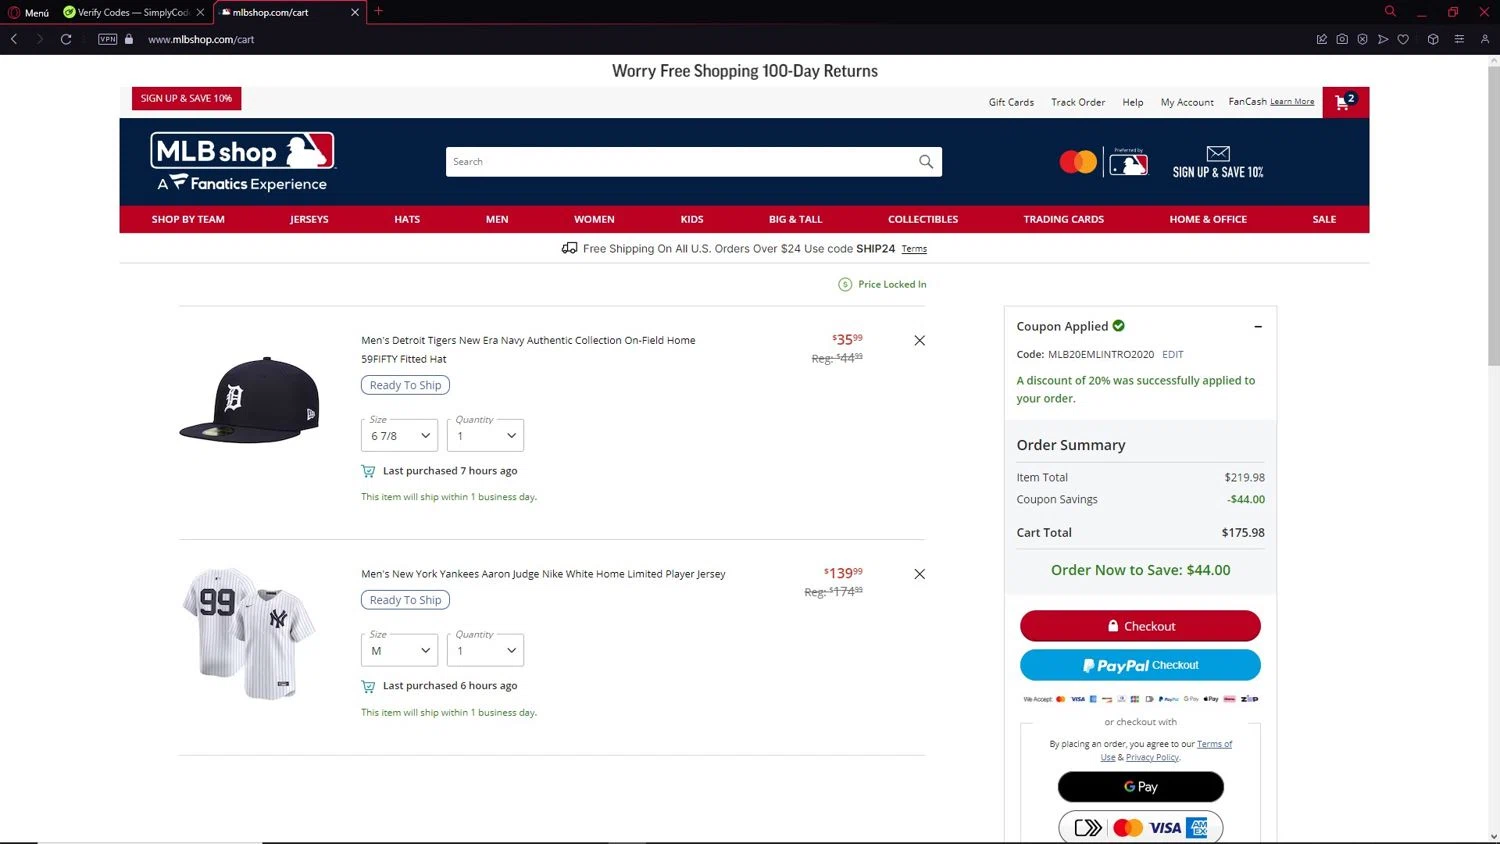Click the site padlock security icon
The width and height of the screenshot is (1500, 844).
(129, 39)
